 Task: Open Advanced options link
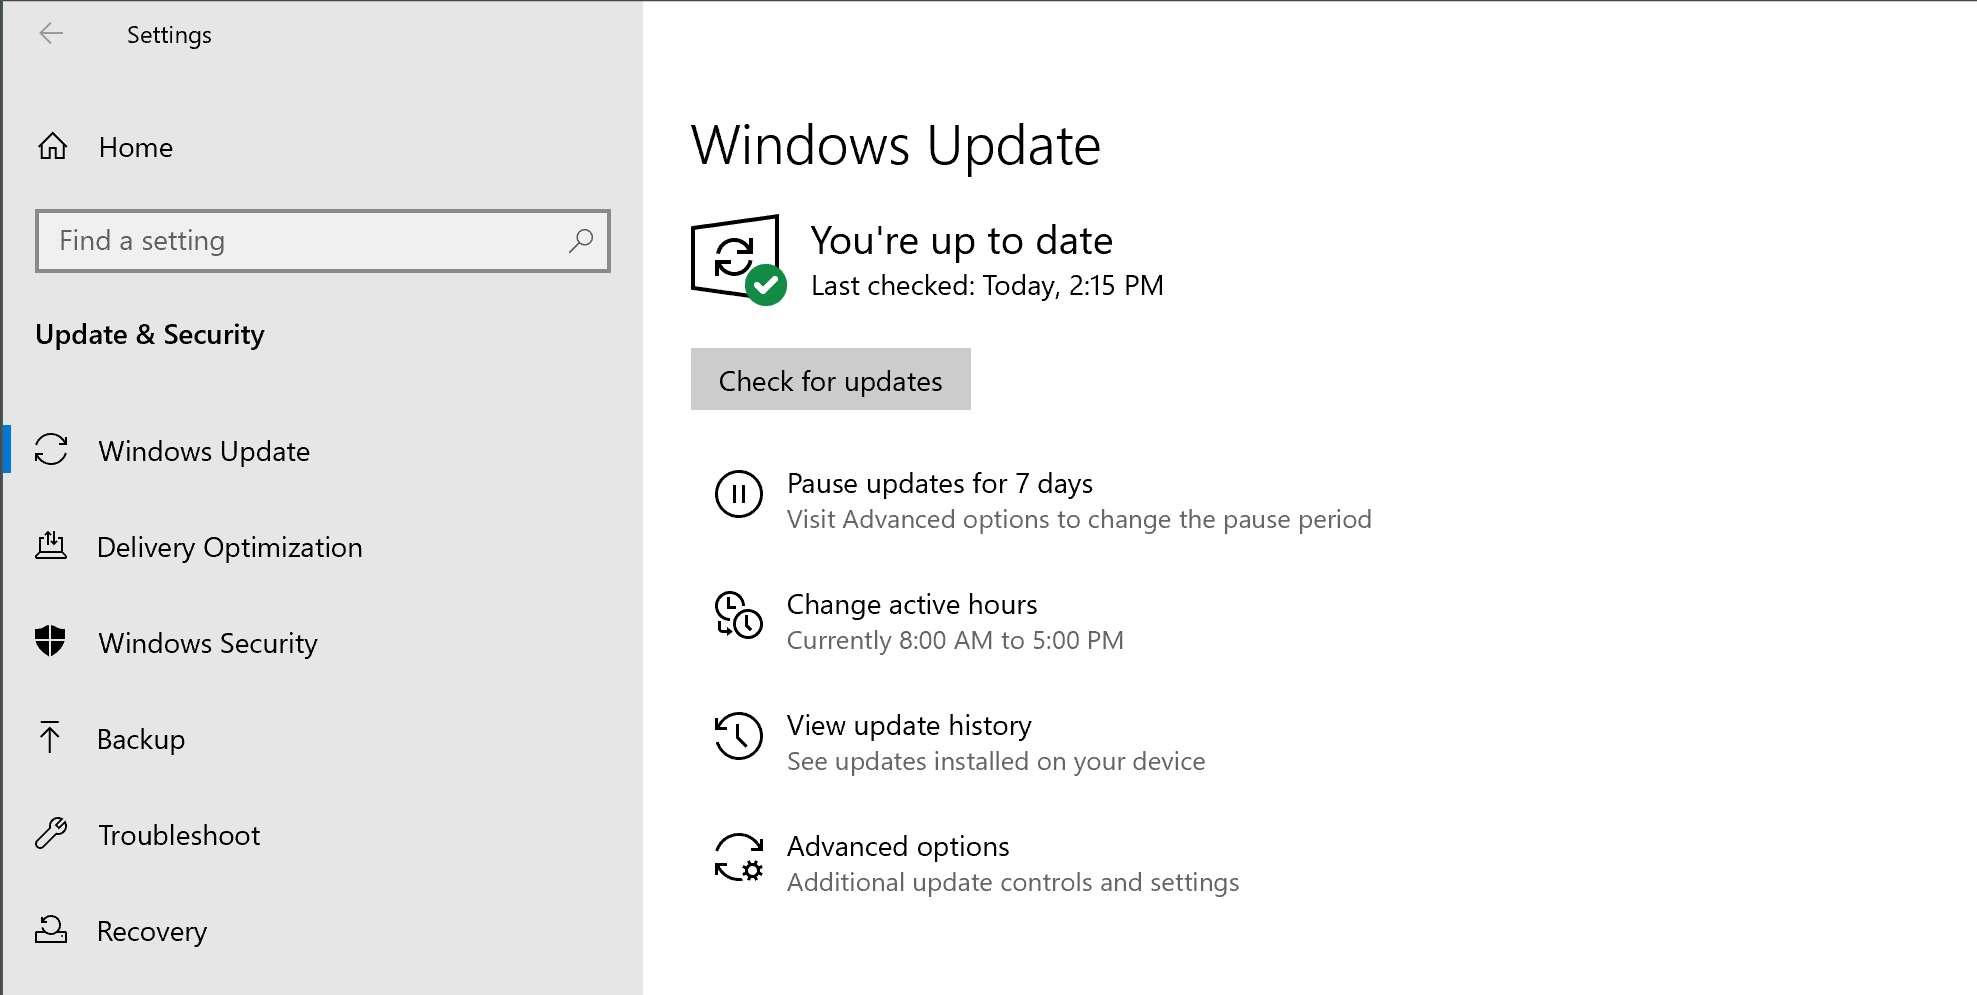(x=898, y=847)
